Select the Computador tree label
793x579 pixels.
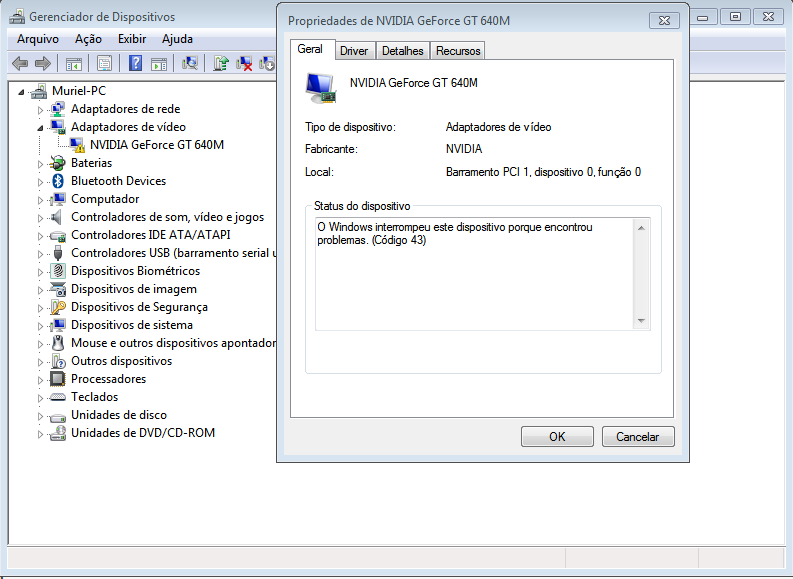(x=105, y=199)
